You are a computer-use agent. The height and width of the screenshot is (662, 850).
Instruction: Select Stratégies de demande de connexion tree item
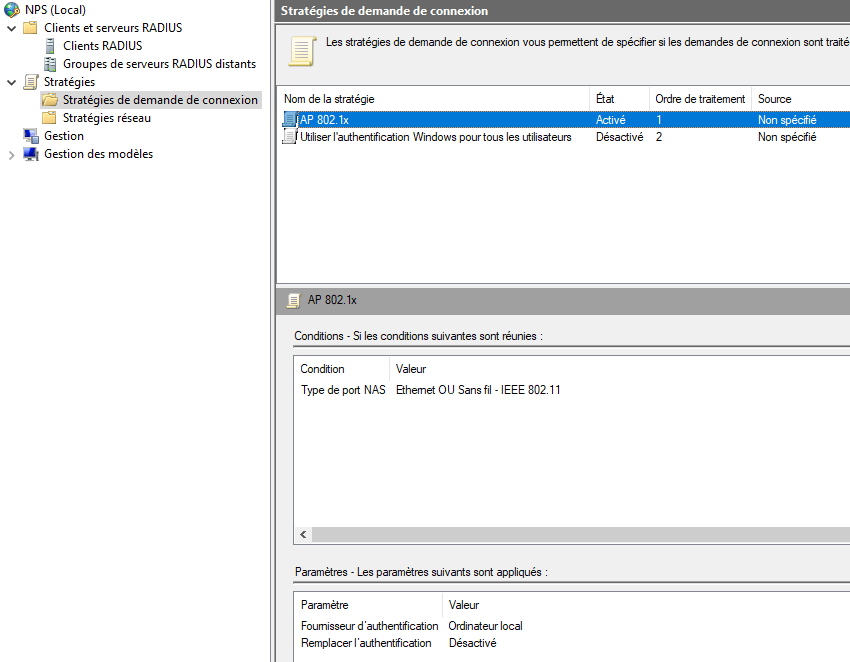[x=160, y=100]
